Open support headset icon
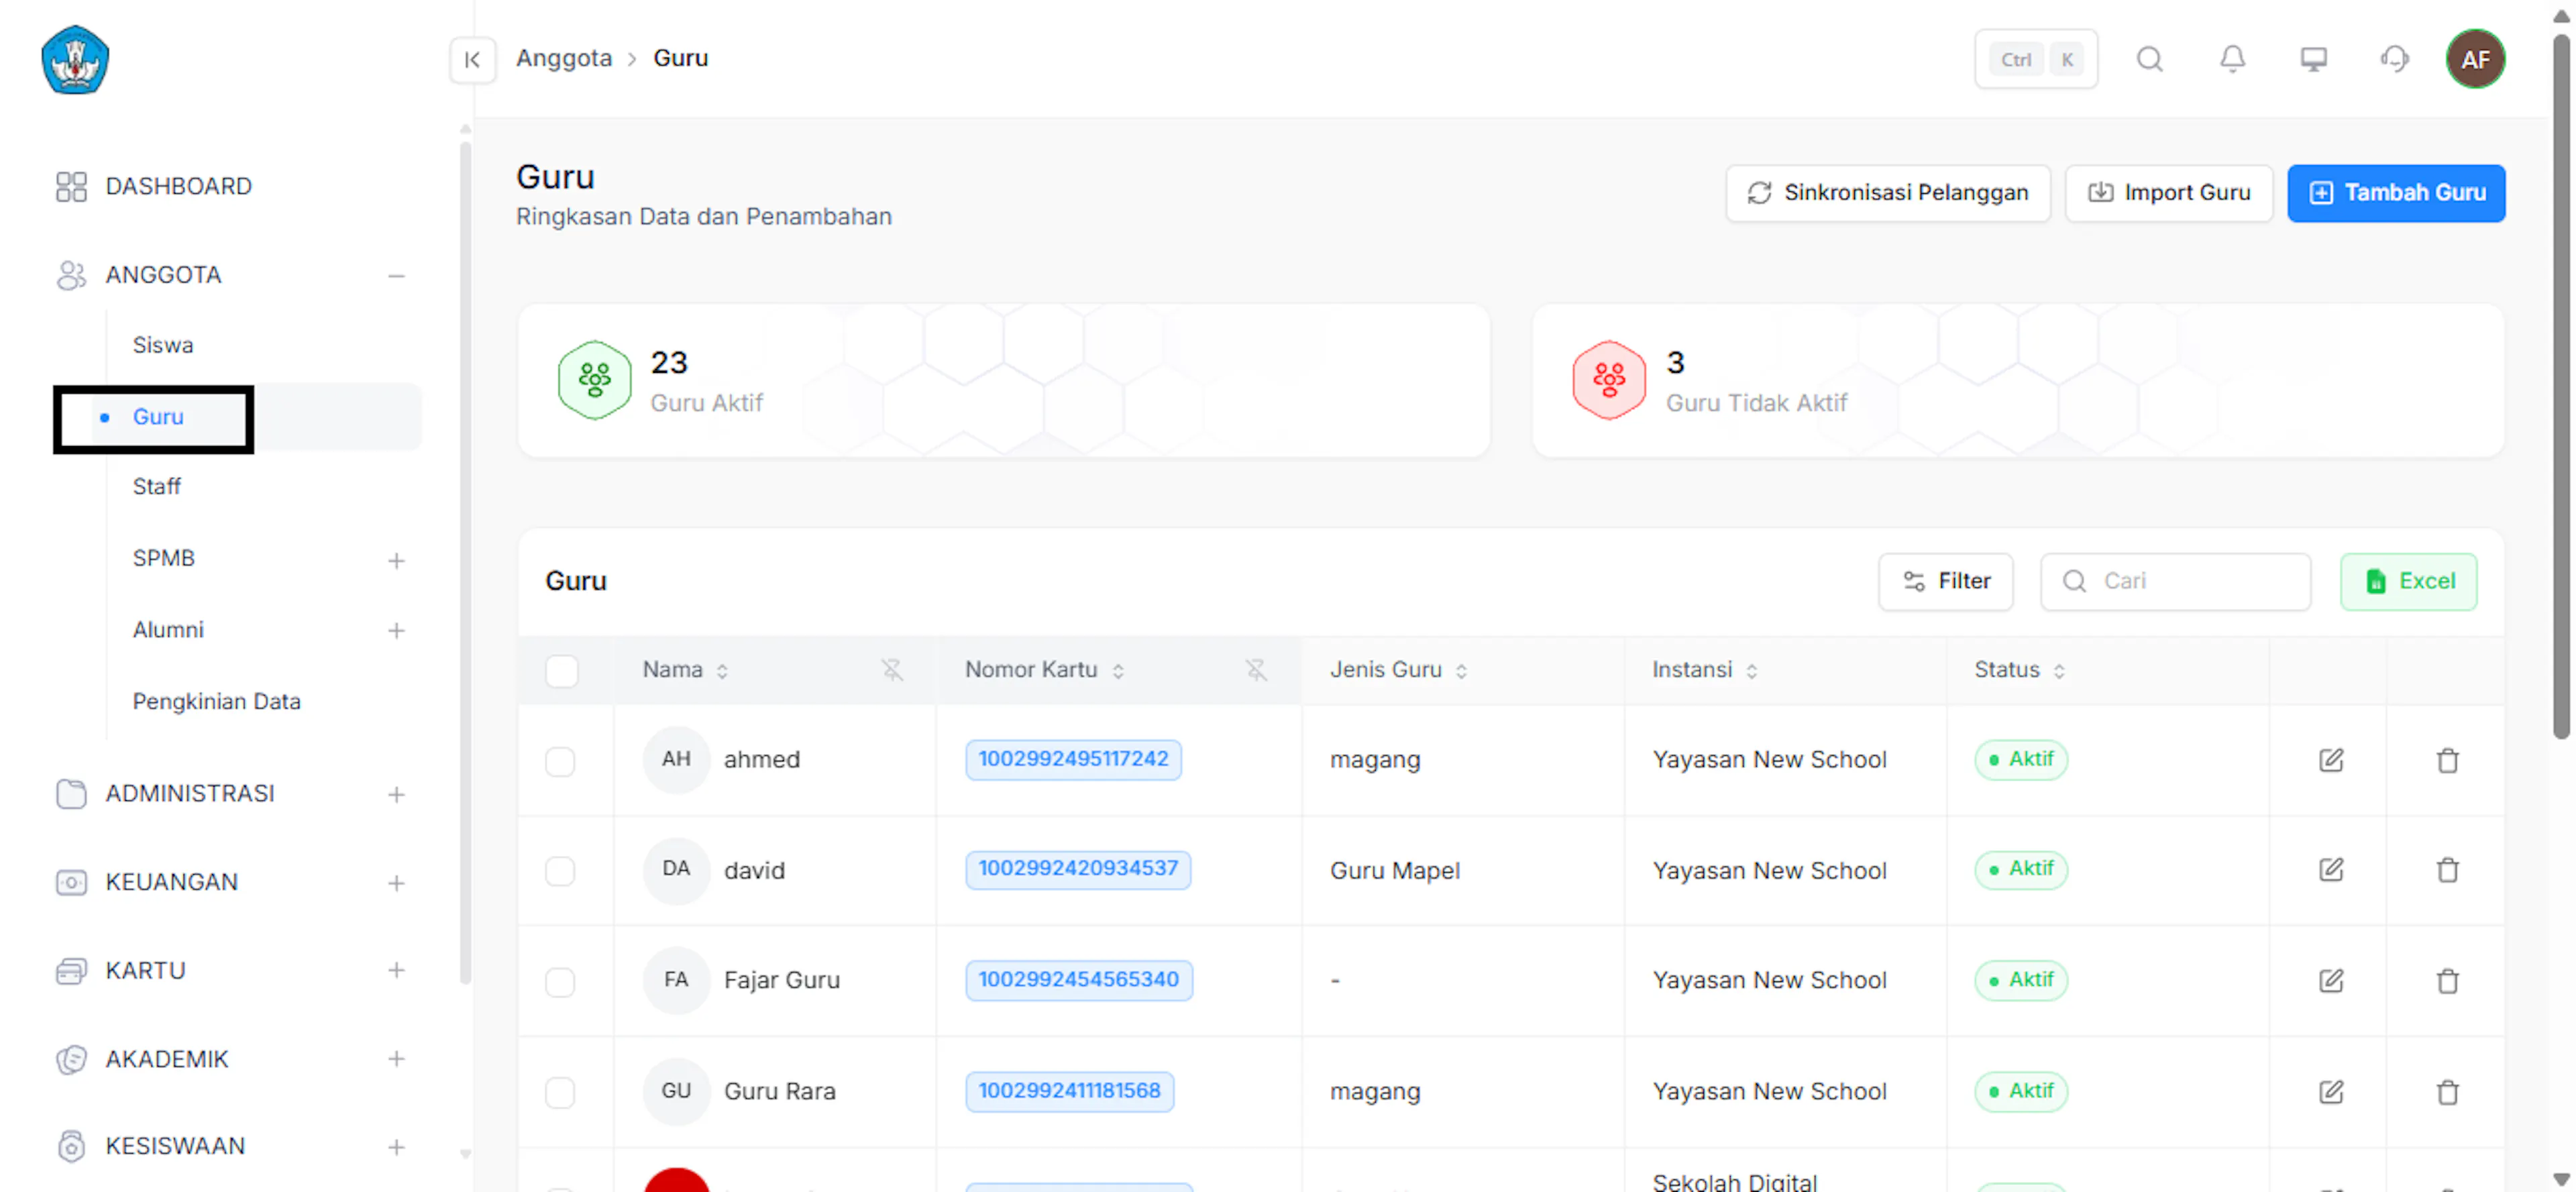The height and width of the screenshot is (1192, 2576). [x=2394, y=60]
